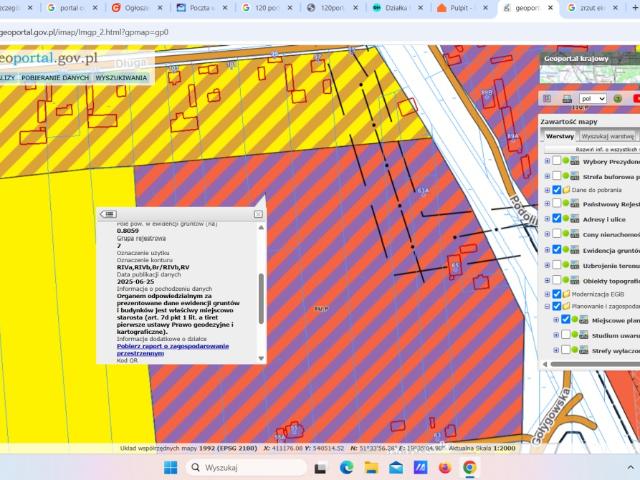This screenshot has height=480, width=640.
Task: Open Microsoft Edge from the taskbar
Action: point(346,467)
